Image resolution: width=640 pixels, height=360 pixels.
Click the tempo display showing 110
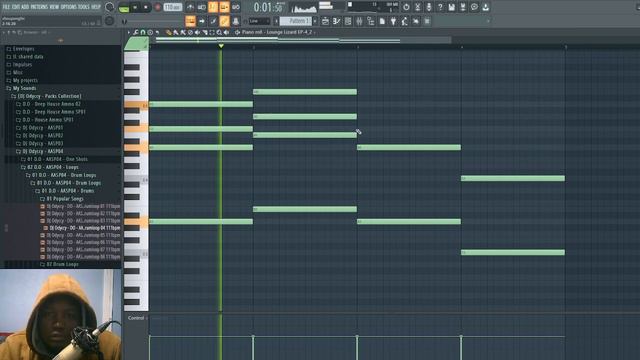coord(173,7)
